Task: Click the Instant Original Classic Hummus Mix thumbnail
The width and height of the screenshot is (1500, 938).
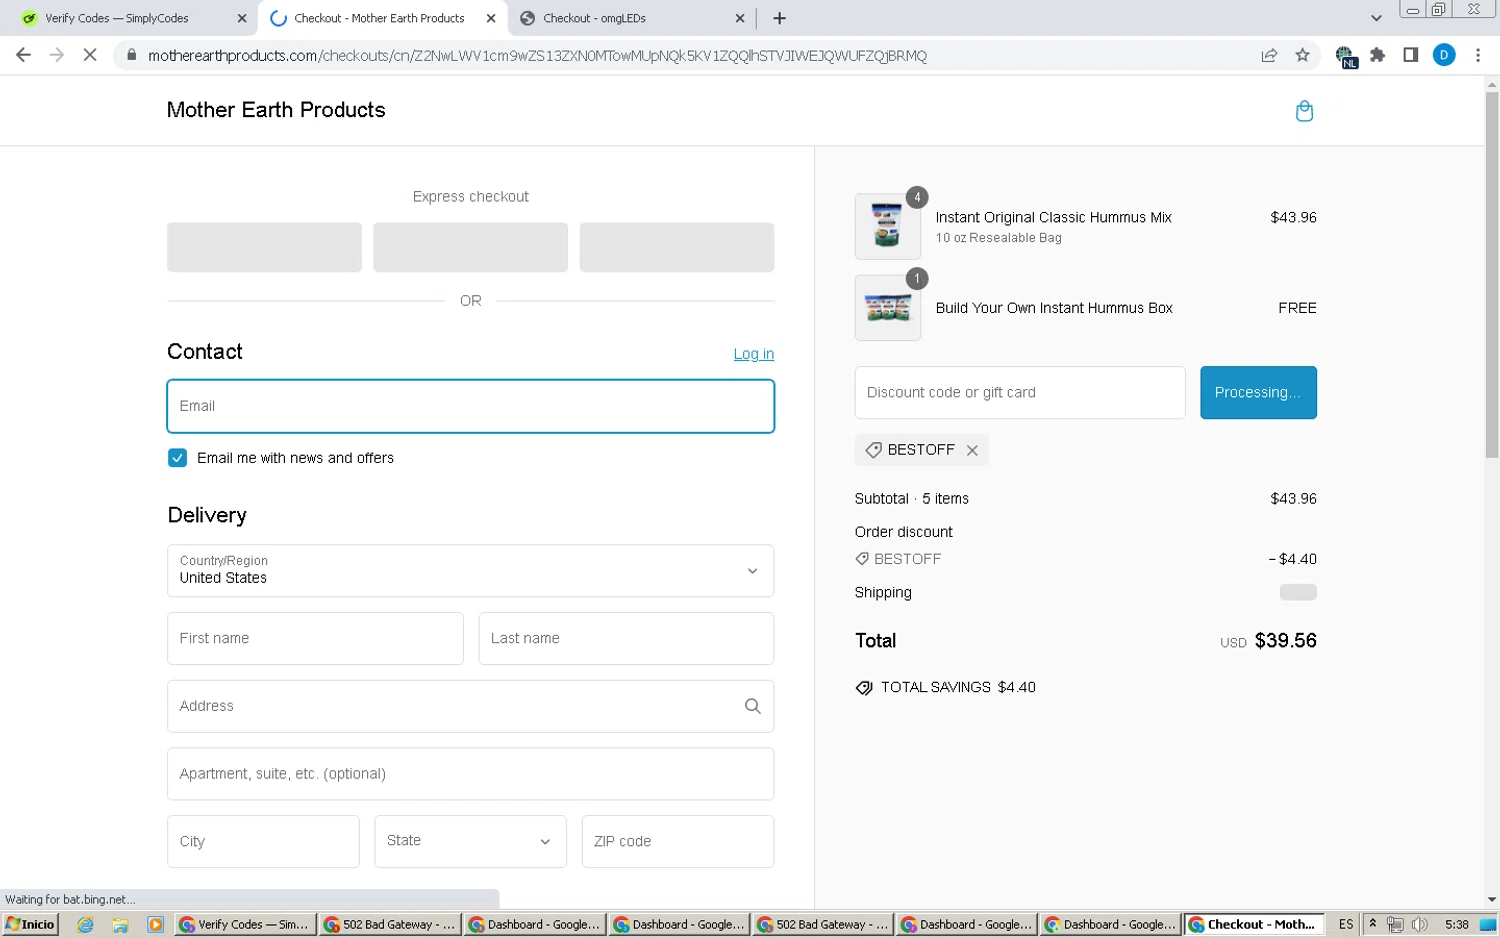Action: [888, 226]
